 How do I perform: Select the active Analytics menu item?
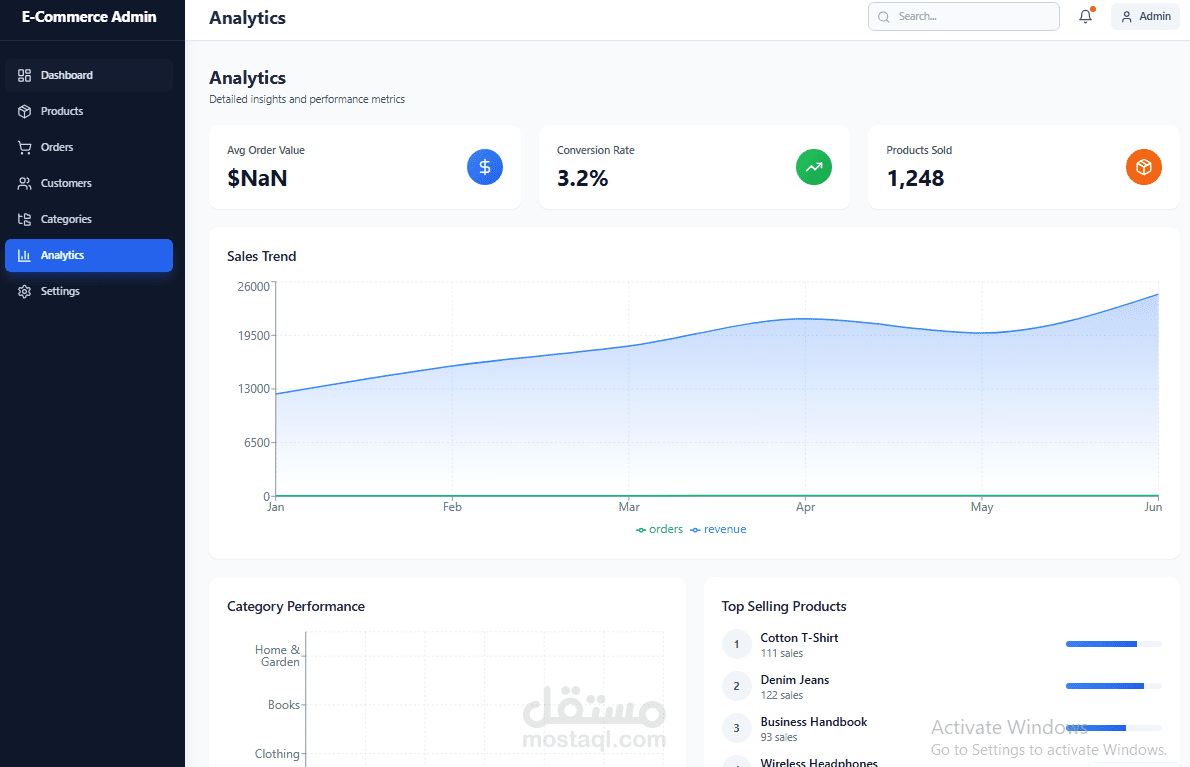(x=89, y=256)
